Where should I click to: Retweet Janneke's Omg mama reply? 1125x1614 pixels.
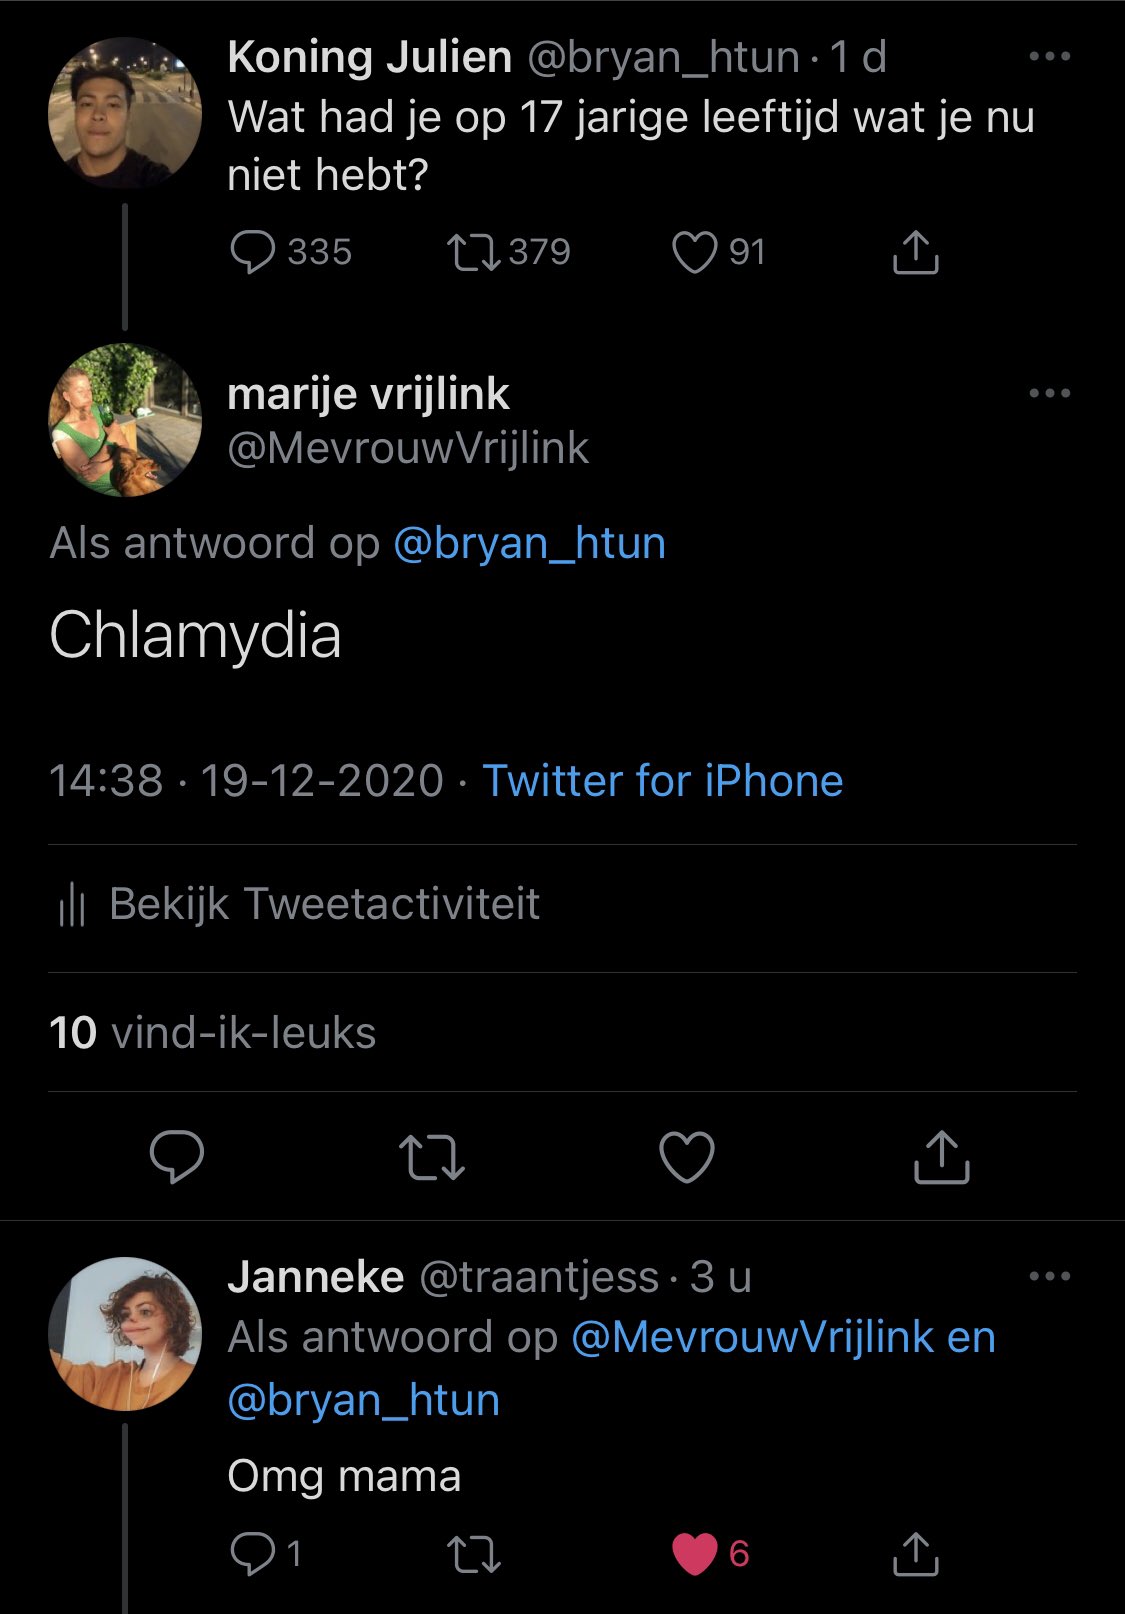pyautogui.click(x=474, y=1554)
